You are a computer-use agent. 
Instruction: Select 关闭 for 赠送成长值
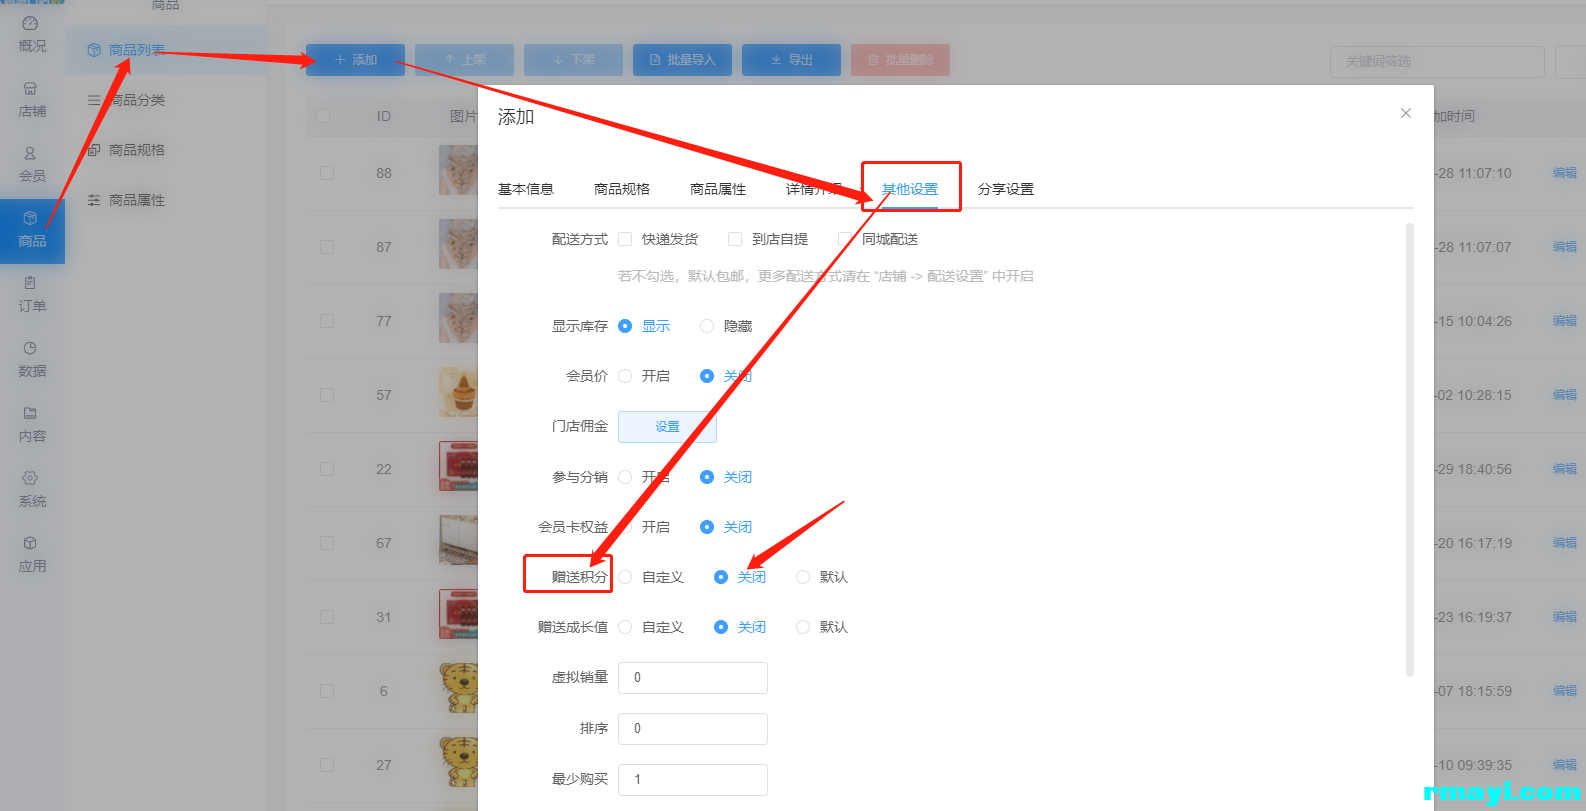[721, 627]
